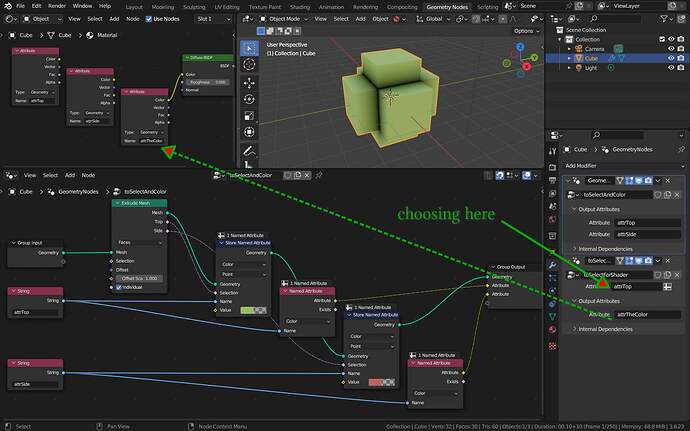Select the 3D Cursor tool

(x=249, y=65)
